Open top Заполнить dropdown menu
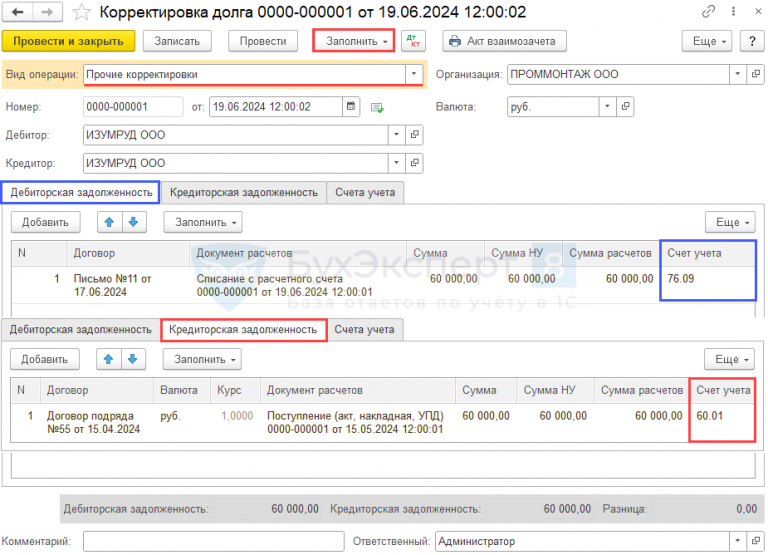Screen dimensions: 768x555 354,41
